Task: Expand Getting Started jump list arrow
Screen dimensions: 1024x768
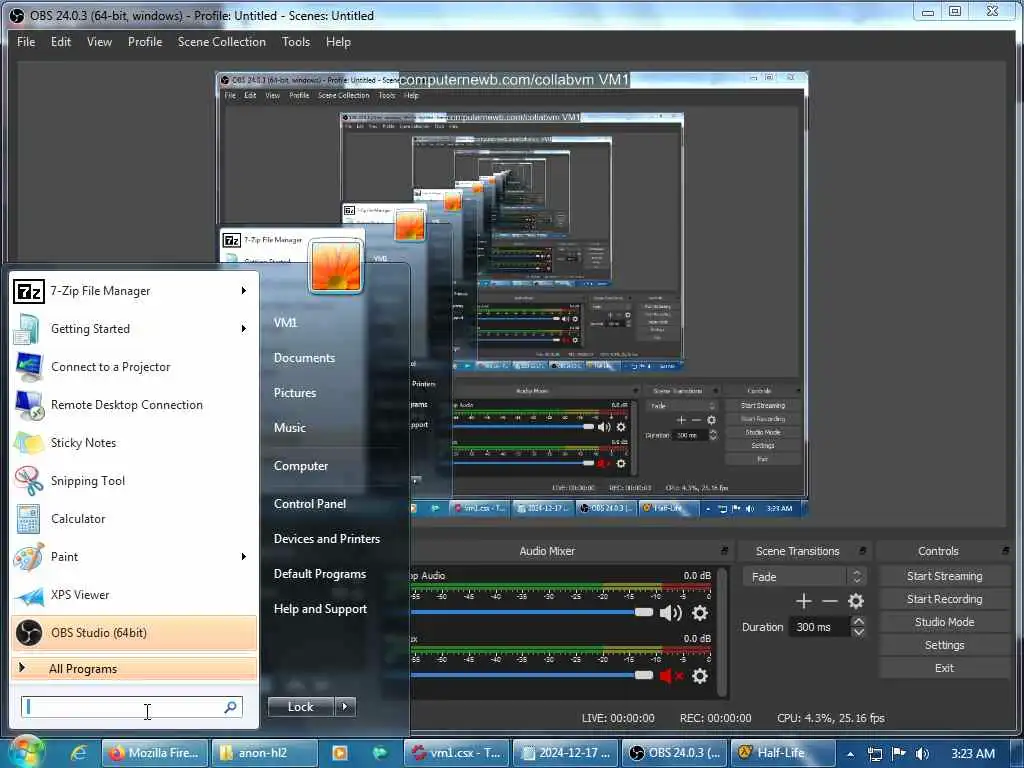Action: (x=244, y=328)
